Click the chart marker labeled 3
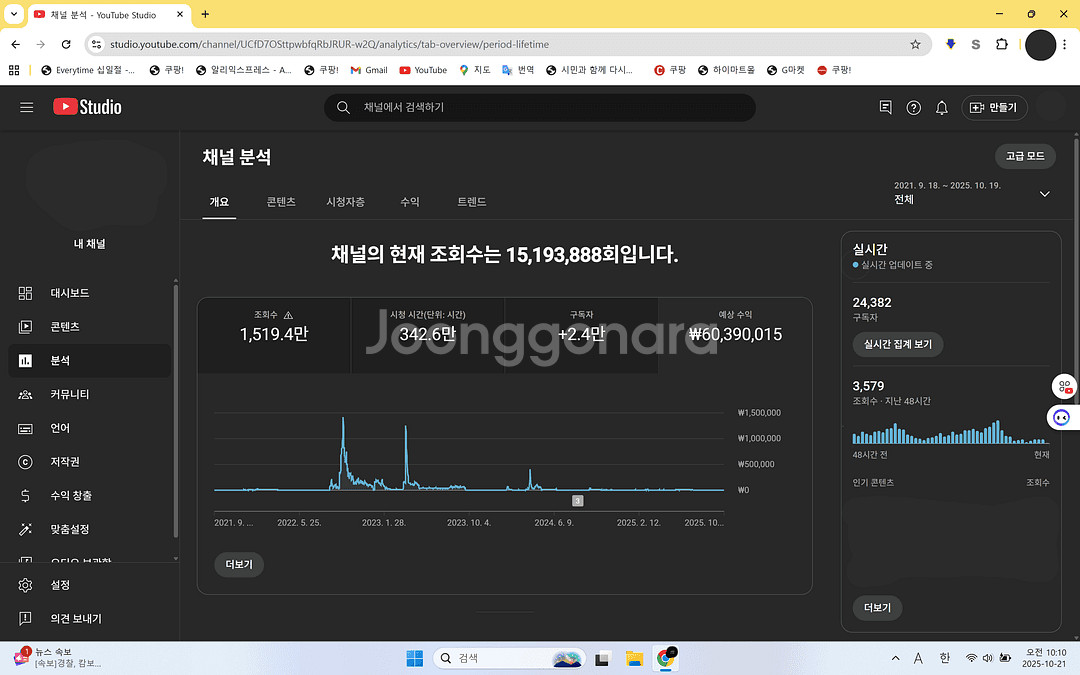Image resolution: width=1080 pixels, height=675 pixels. (577, 500)
